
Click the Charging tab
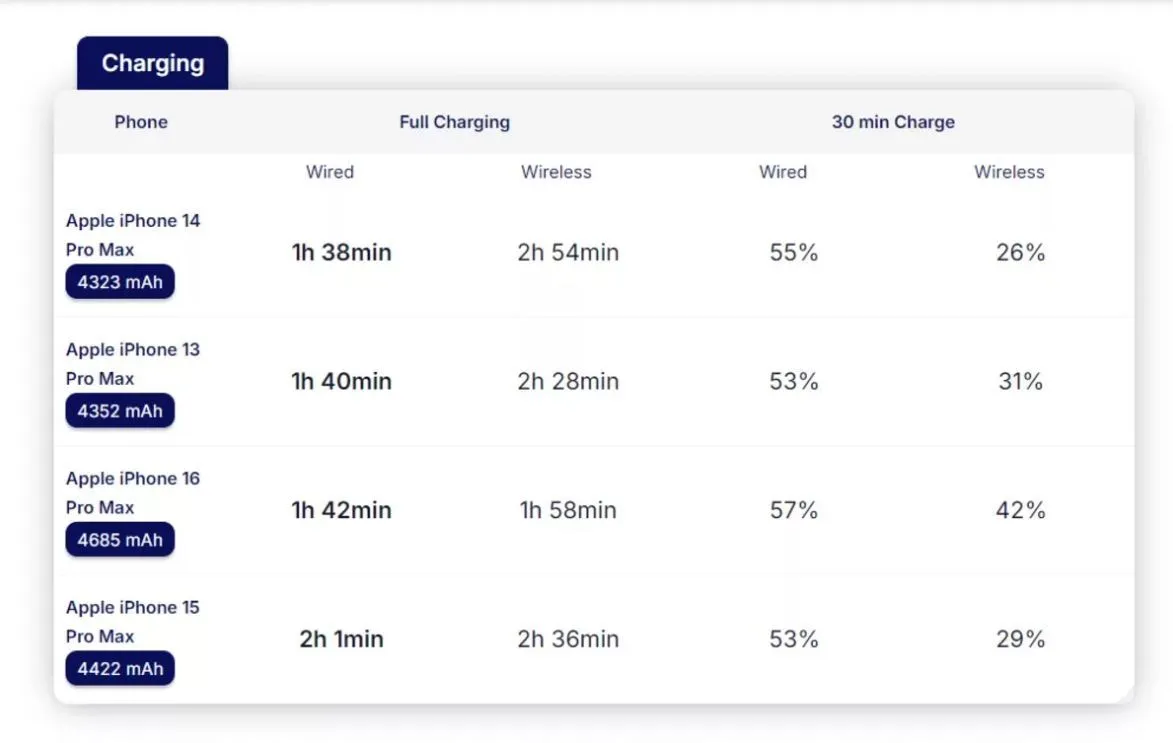pyautogui.click(x=153, y=64)
